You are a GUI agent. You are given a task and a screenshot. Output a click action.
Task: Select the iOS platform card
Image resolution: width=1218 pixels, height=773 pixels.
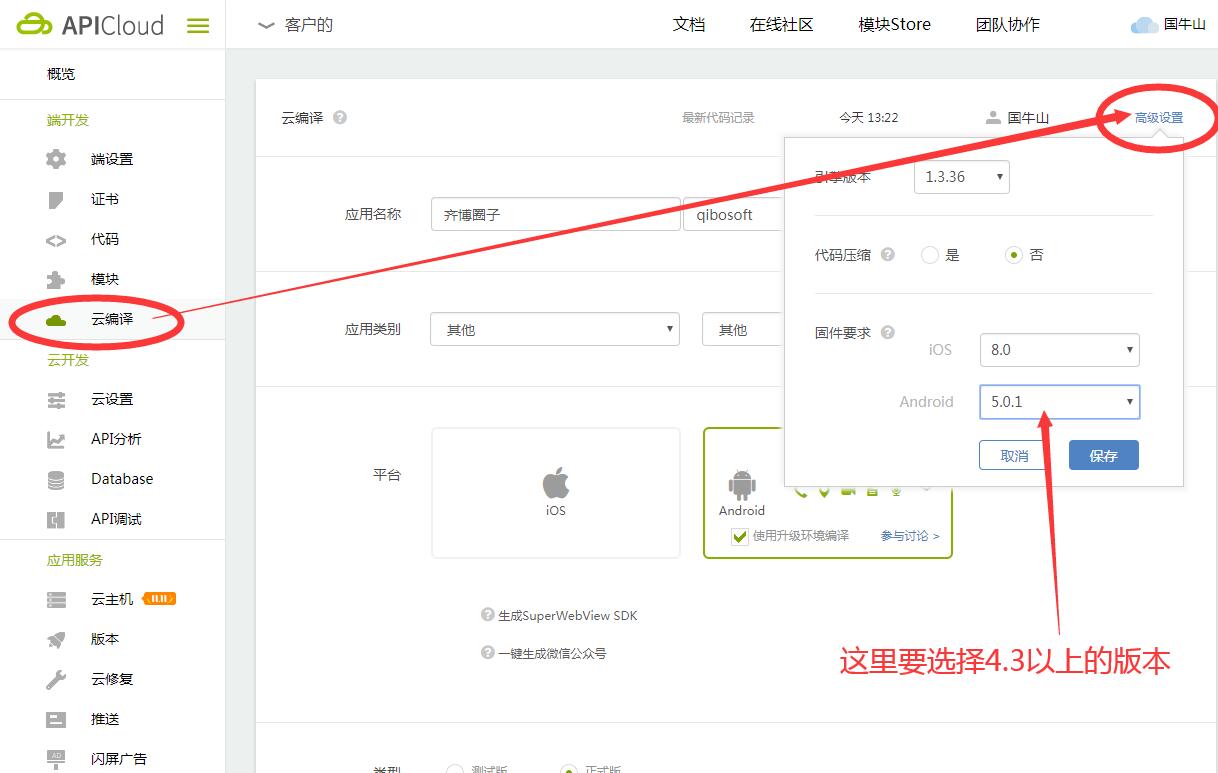coord(556,492)
